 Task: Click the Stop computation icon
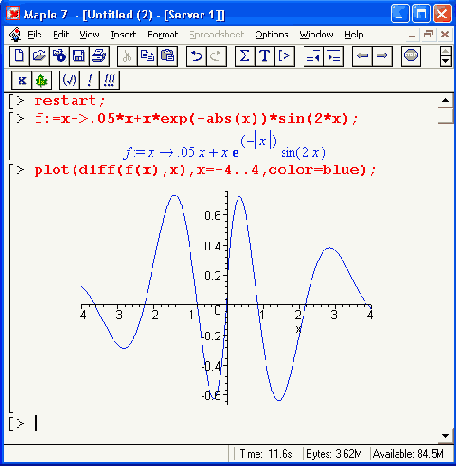coord(411,56)
